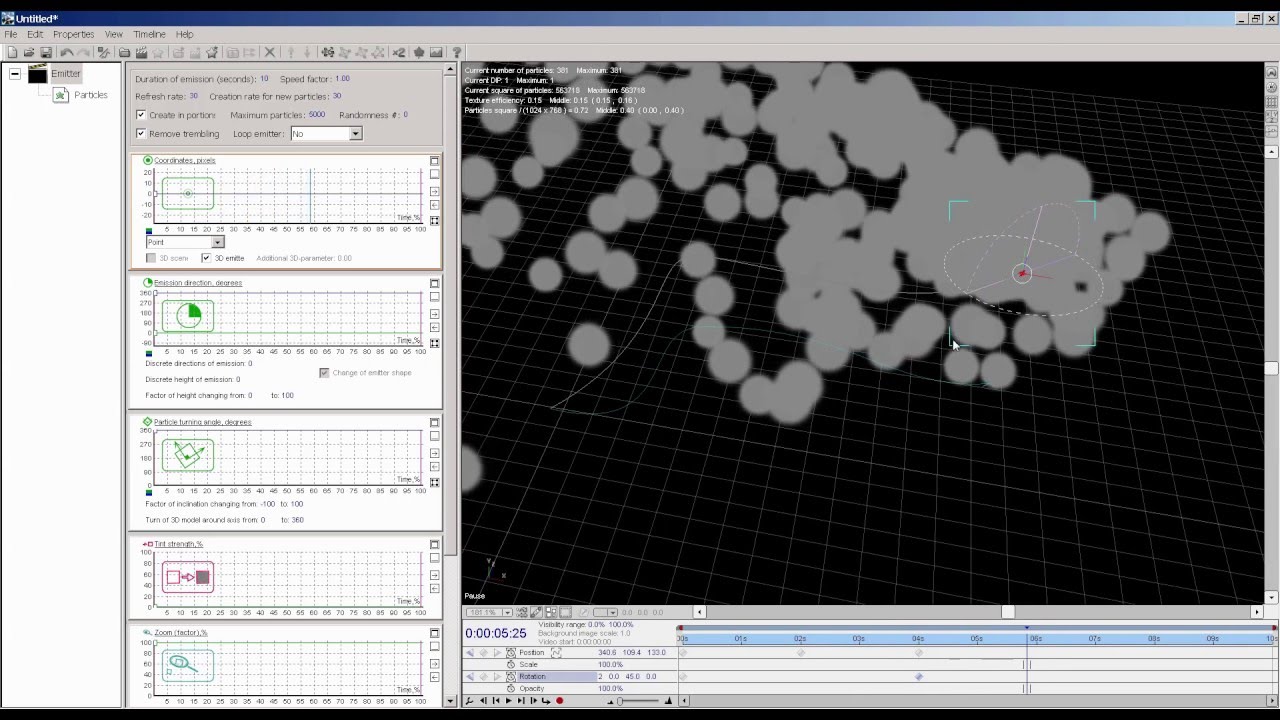The image size is (1280, 720).
Task: Click the Refresh rate value 30
Action: tap(194, 97)
